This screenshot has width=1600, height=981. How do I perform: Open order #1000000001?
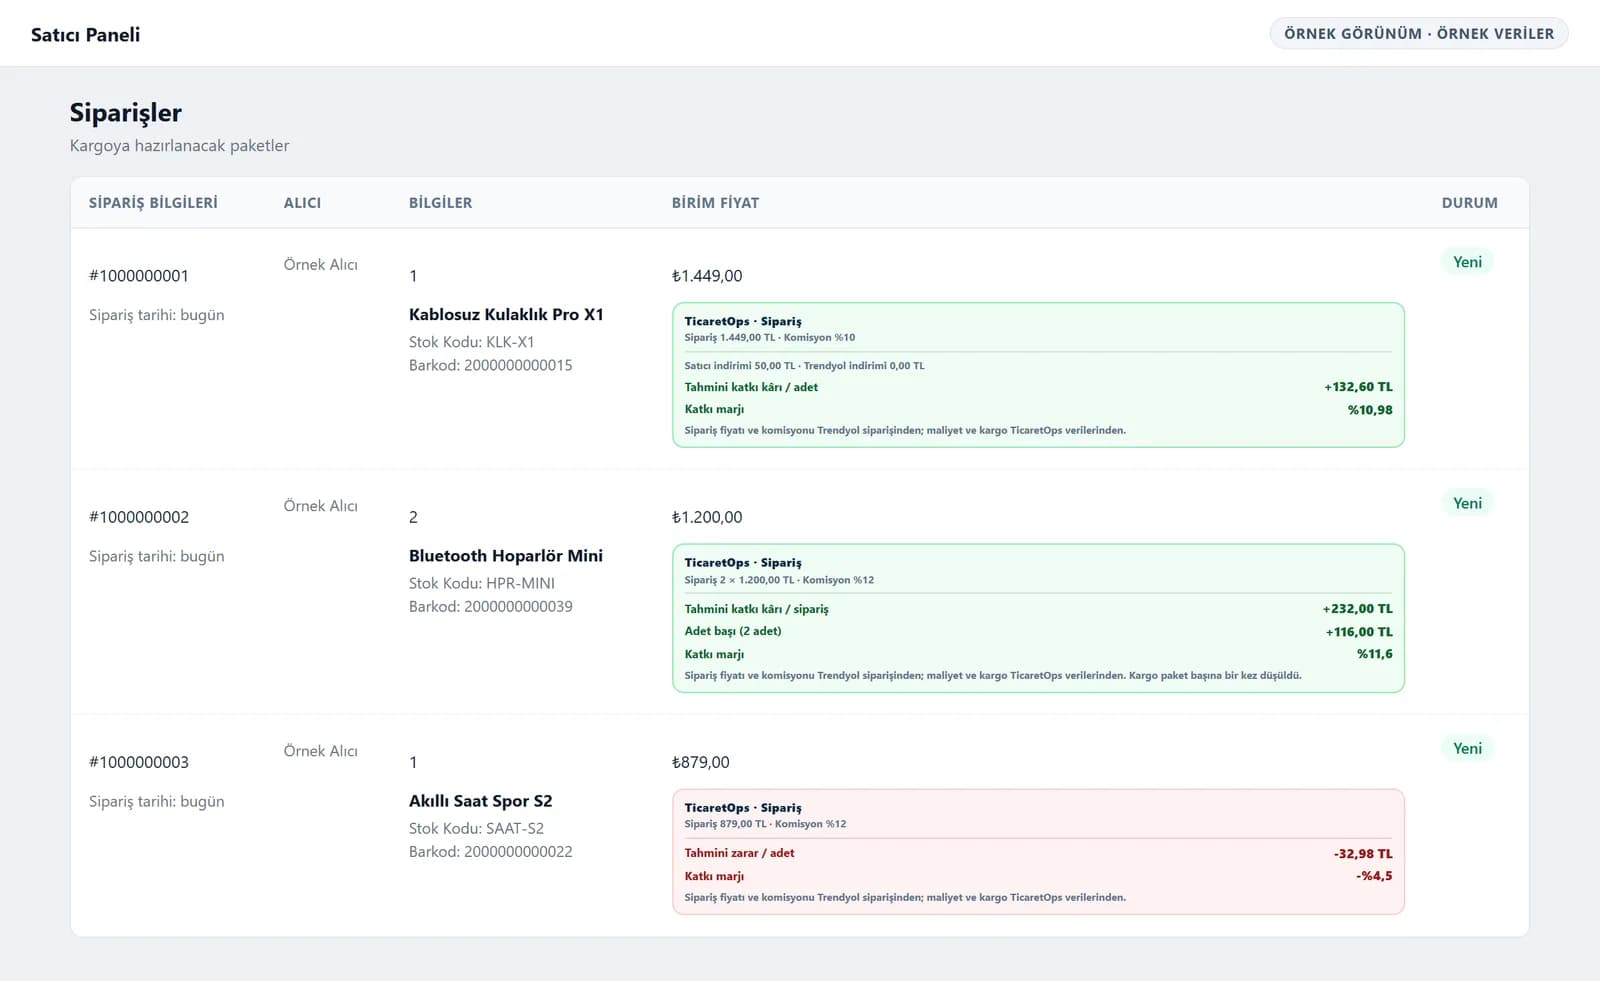coord(139,276)
